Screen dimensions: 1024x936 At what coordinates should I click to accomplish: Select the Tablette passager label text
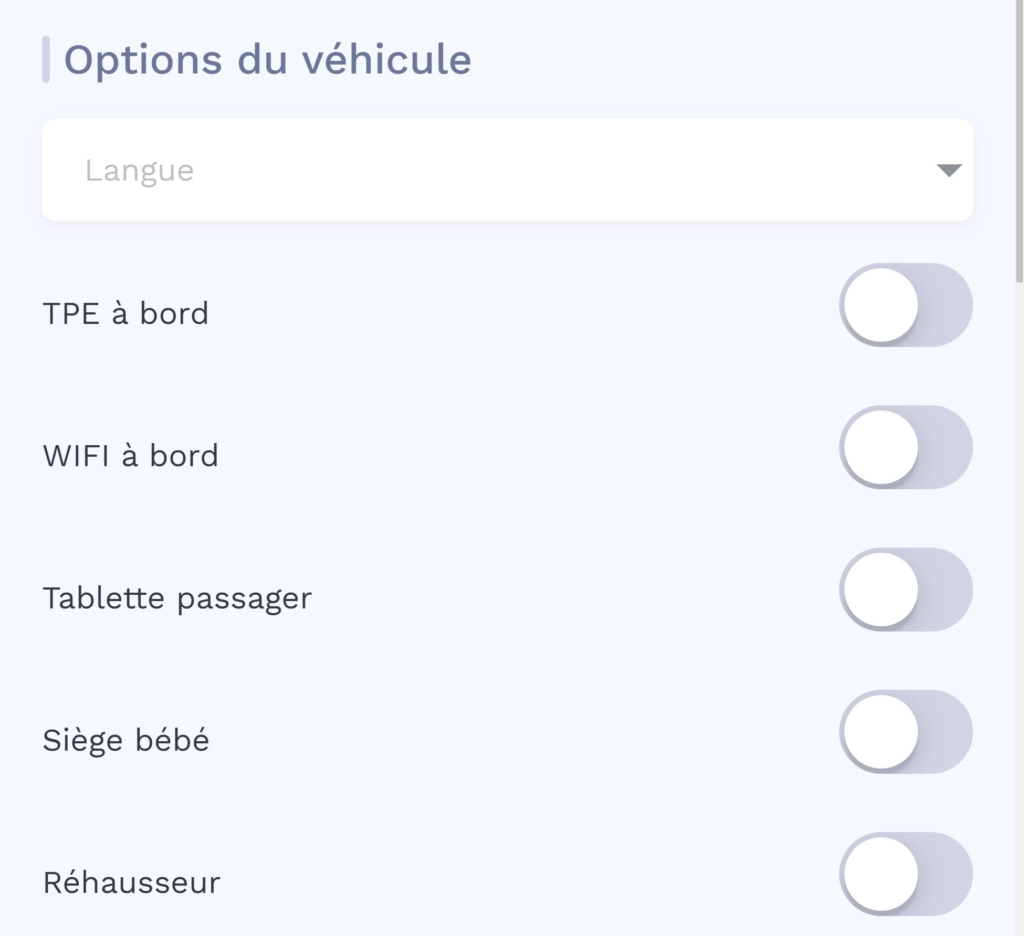pyautogui.click(x=177, y=598)
